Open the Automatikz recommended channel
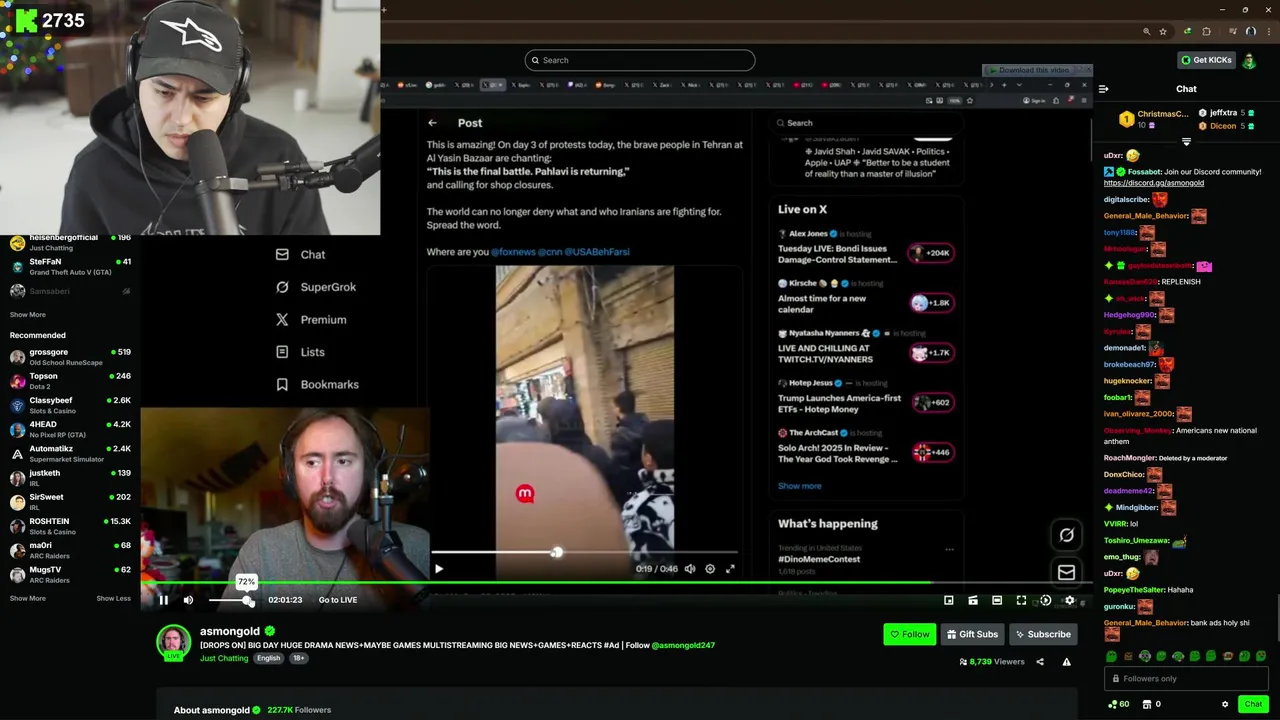1280x720 pixels. click(x=70, y=453)
